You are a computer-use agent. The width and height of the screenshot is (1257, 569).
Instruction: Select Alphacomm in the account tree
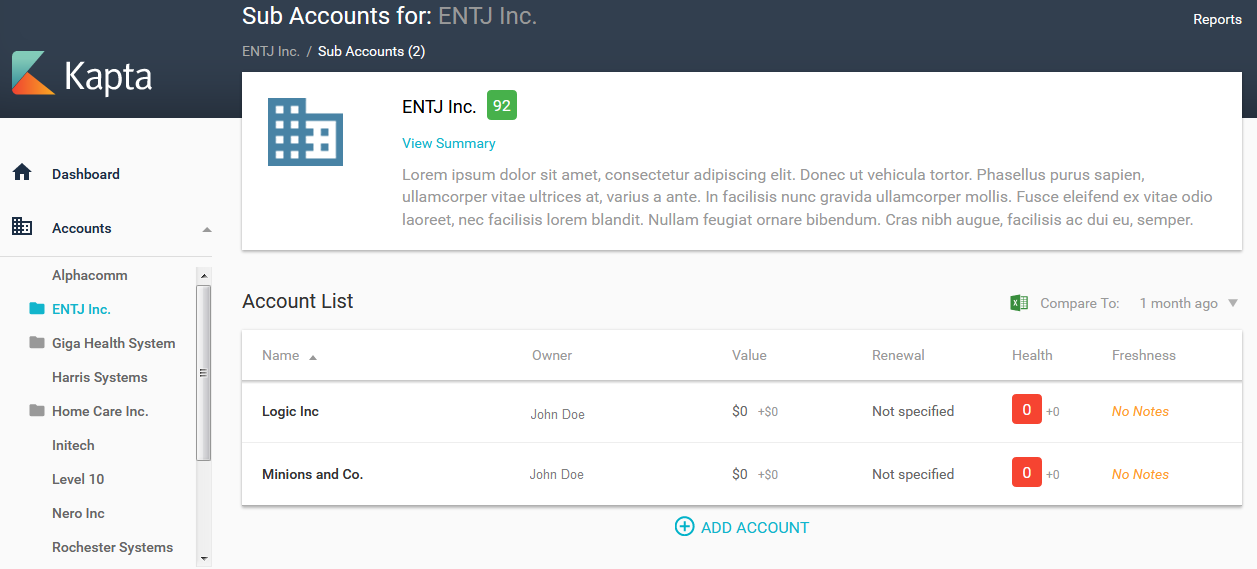point(90,275)
